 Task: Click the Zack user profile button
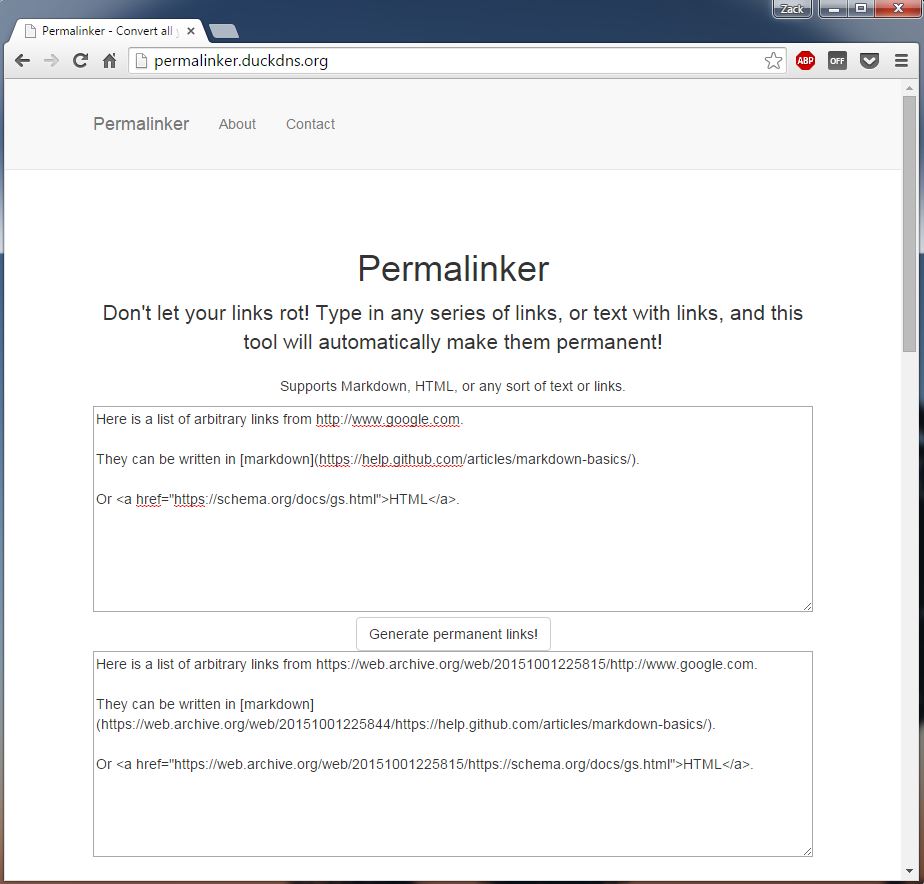pos(791,9)
